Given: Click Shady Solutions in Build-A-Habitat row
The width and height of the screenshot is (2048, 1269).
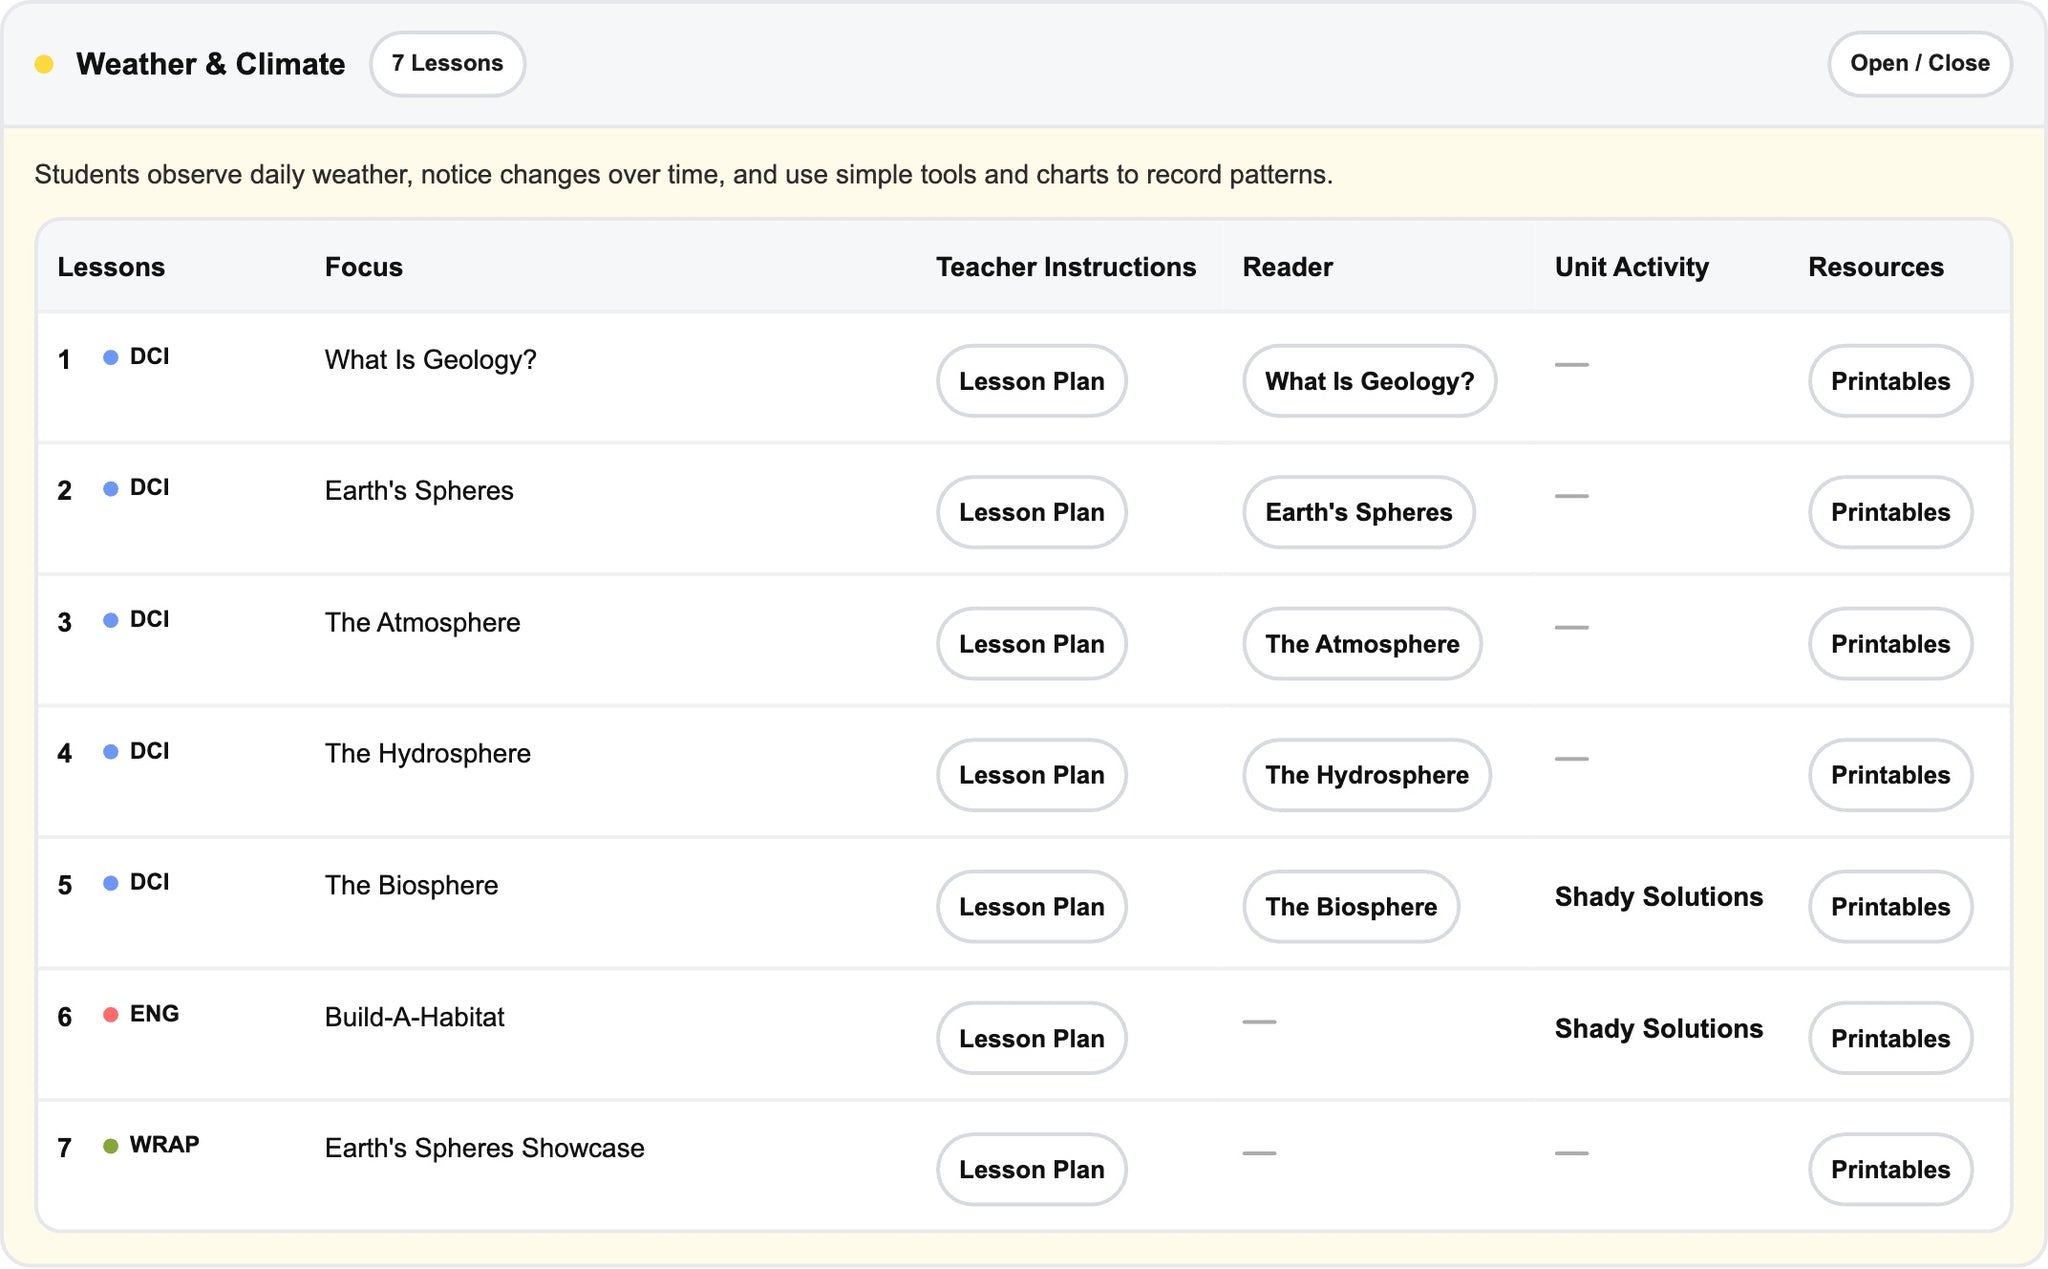Looking at the screenshot, I should click(x=1658, y=1029).
